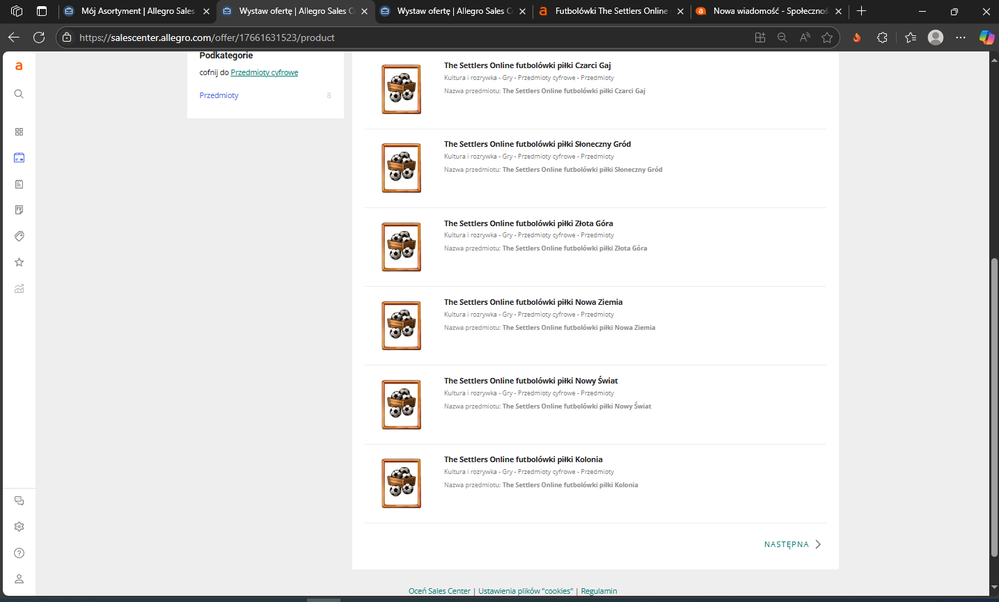Screen dimensions: 999x602
Task: Select the Przedmioty subcategory
Action: coord(219,96)
